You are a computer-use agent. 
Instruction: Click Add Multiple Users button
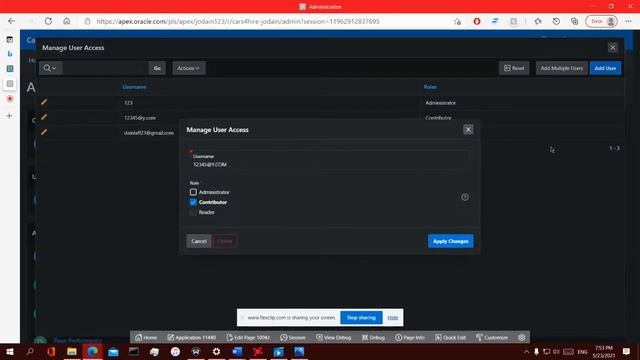562,68
